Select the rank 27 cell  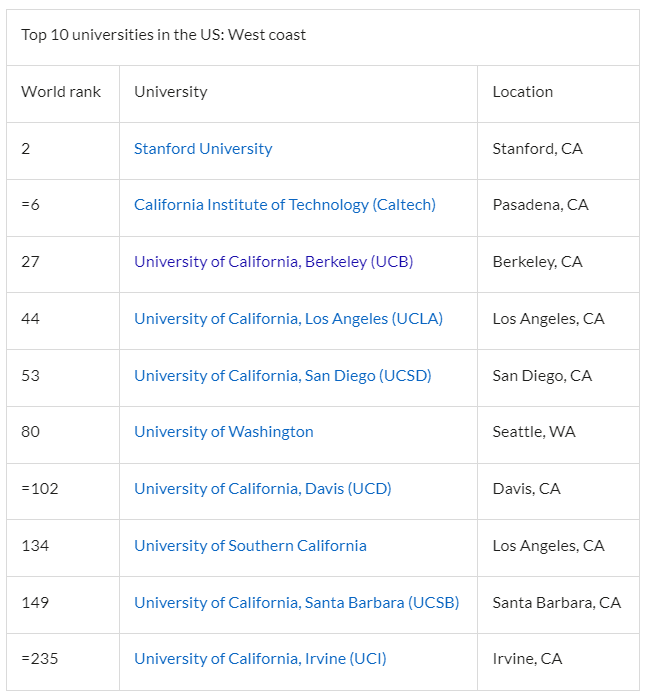click(x=63, y=264)
